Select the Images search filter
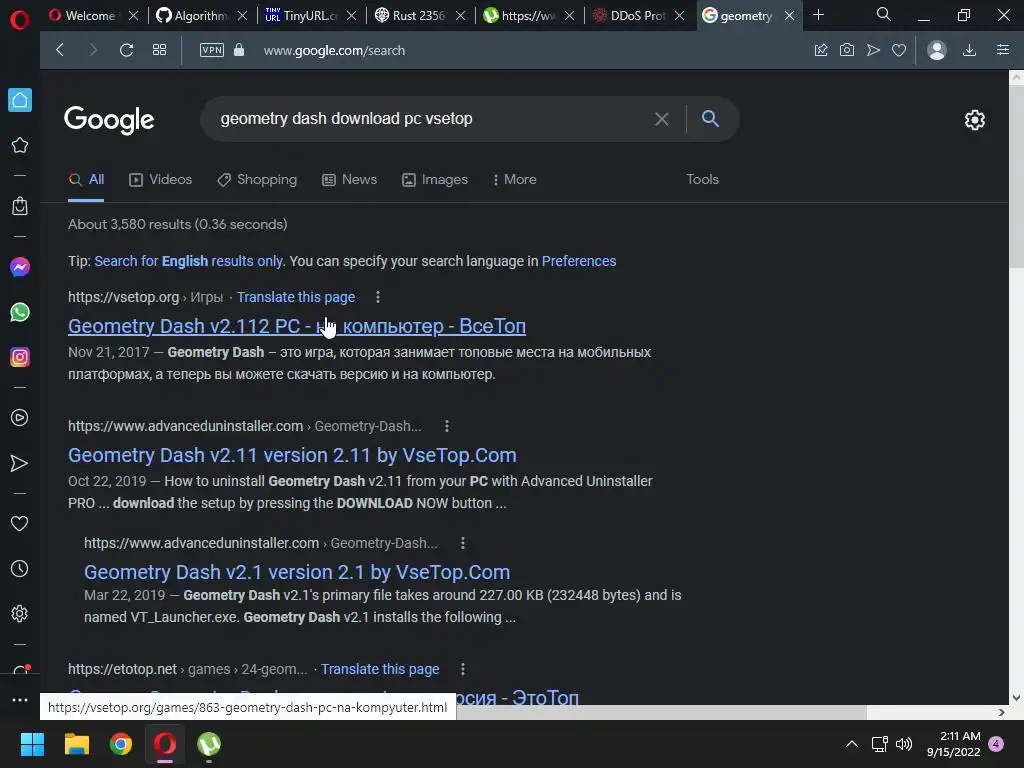Image resolution: width=1024 pixels, height=768 pixels. click(x=435, y=180)
